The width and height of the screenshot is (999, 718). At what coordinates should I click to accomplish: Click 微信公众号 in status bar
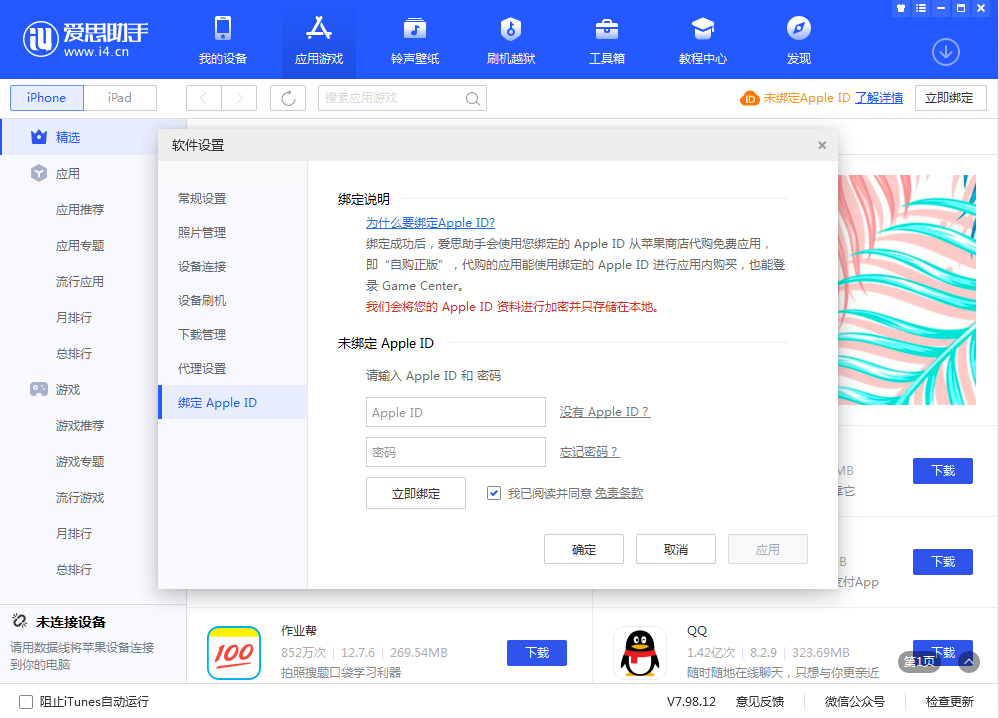pyautogui.click(x=854, y=701)
